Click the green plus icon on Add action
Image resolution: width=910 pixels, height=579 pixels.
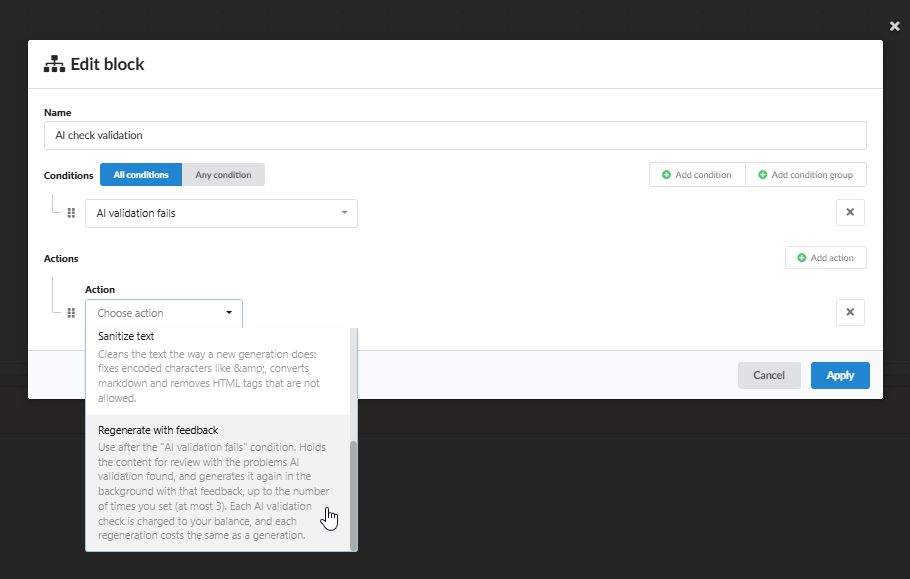pyautogui.click(x=801, y=258)
